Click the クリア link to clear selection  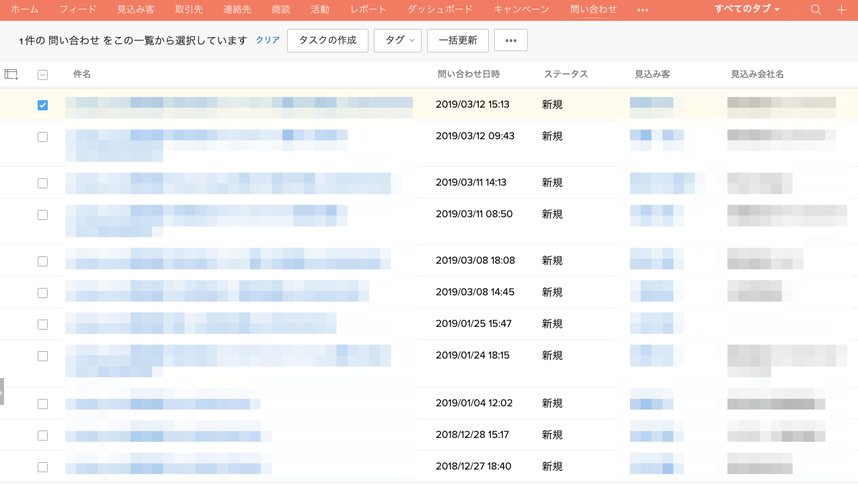click(x=268, y=41)
